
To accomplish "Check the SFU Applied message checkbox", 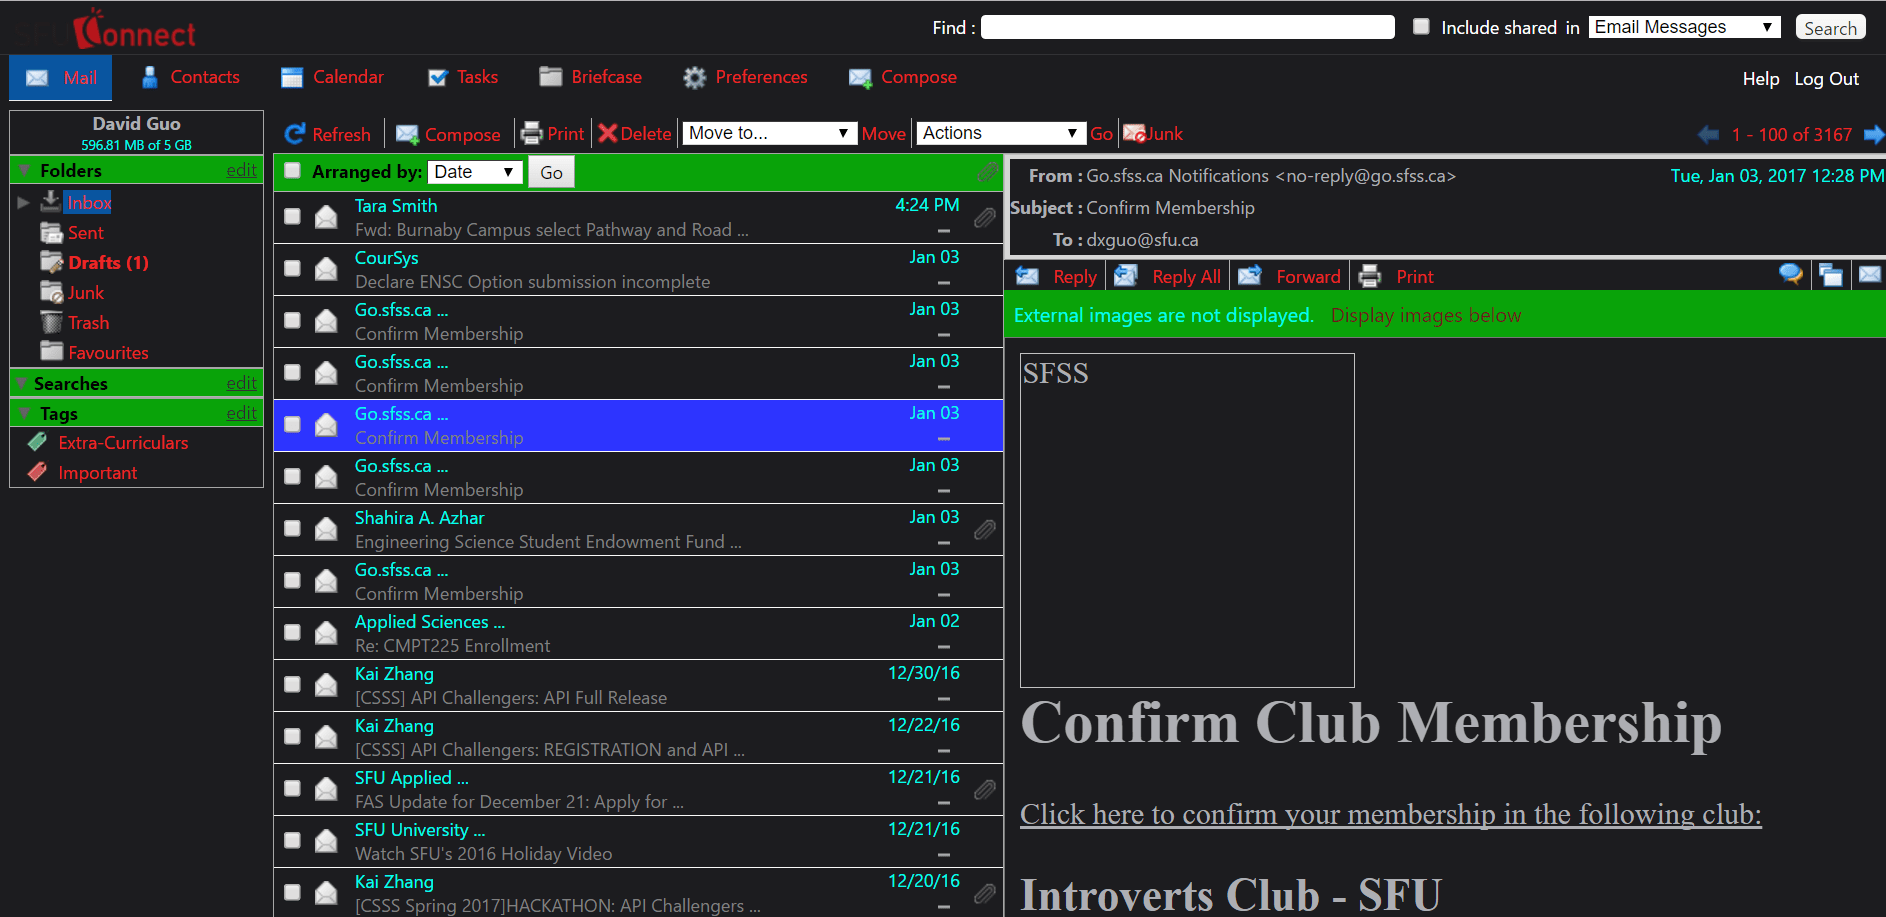I will [292, 788].
